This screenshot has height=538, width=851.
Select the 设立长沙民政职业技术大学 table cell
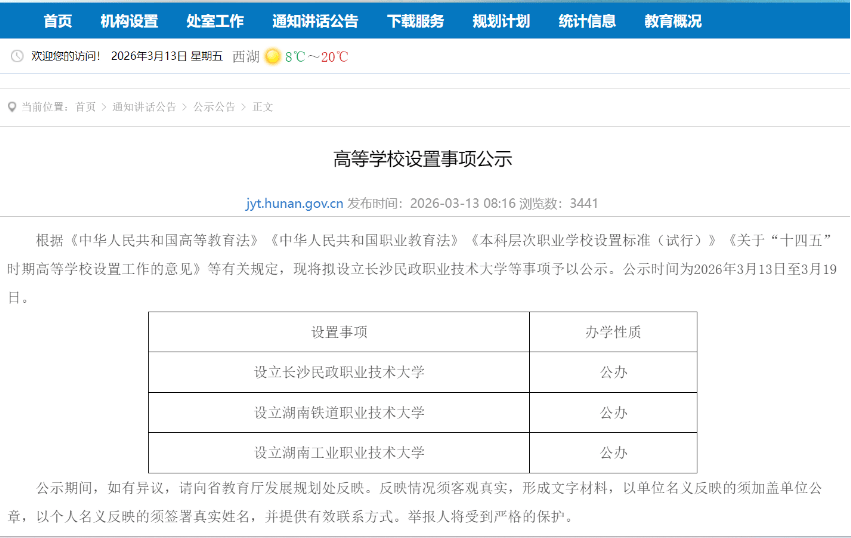pyautogui.click(x=339, y=372)
